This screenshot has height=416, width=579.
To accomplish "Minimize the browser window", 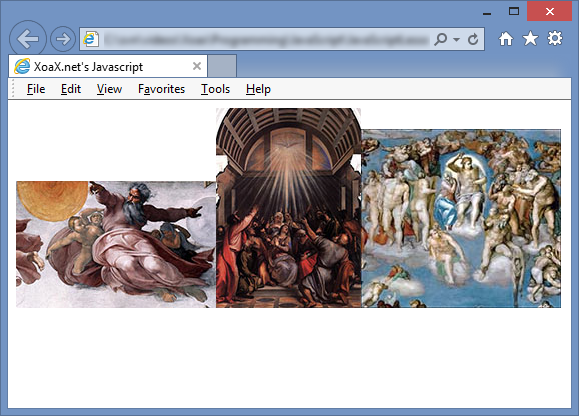I will pos(487,14).
